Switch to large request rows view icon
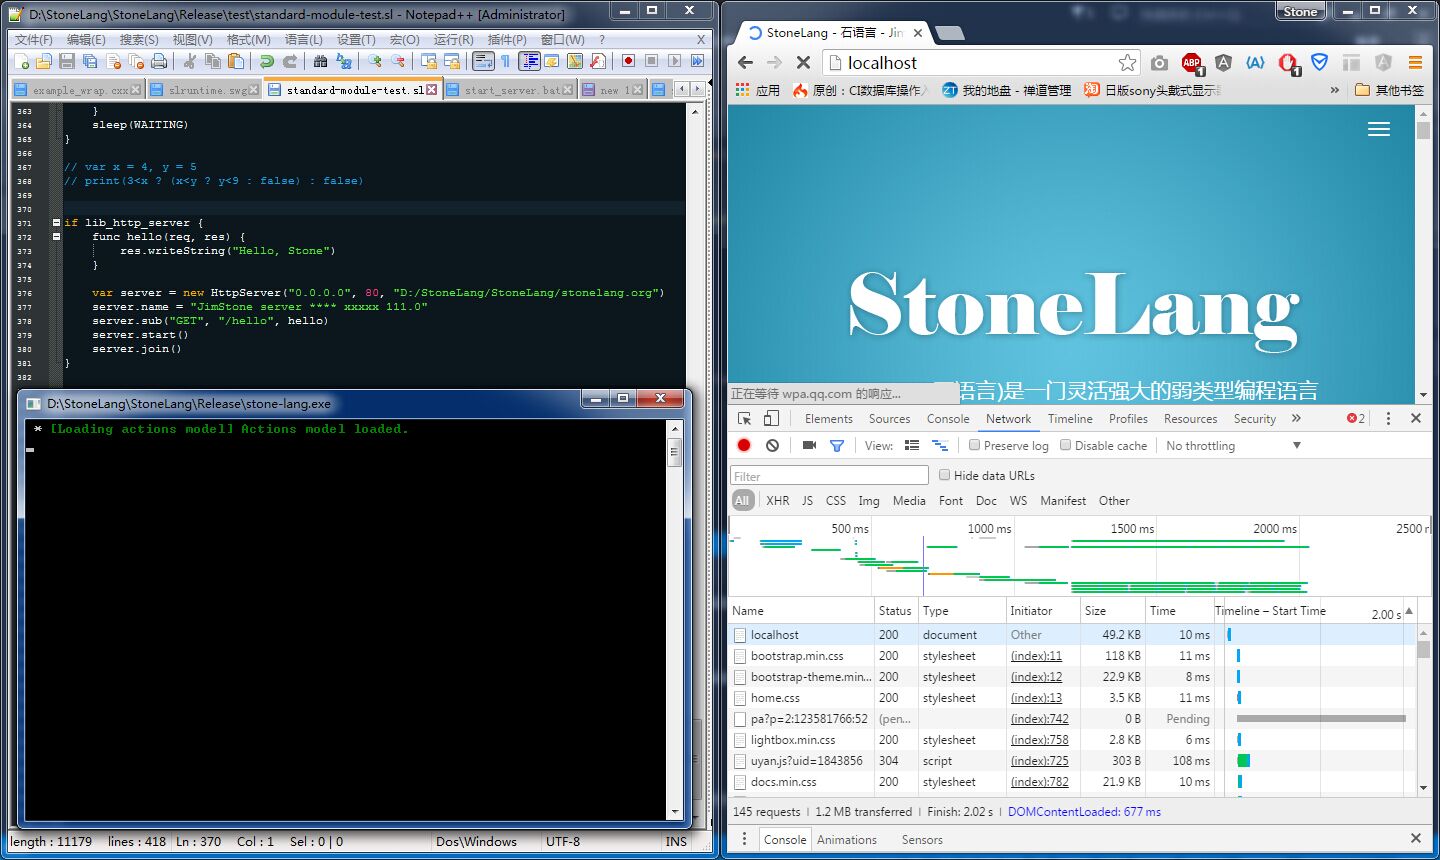This screenshot has height=860, width=1440. (912, 445)
